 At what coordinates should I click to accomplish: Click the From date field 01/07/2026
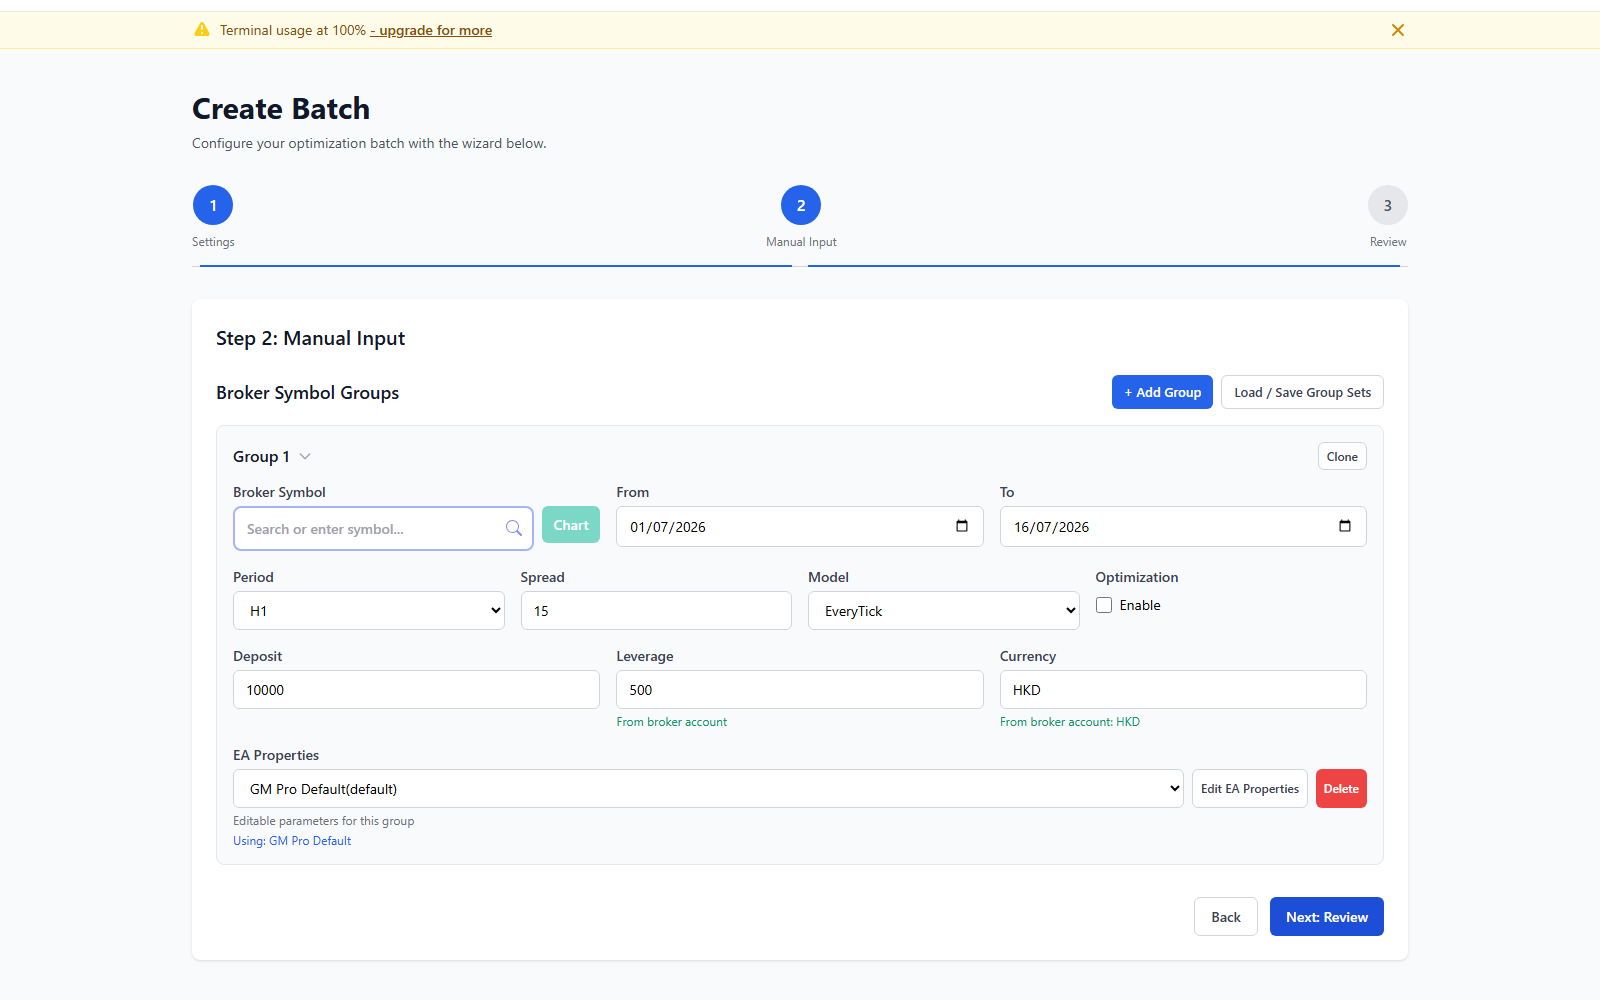tap(800, 527)
